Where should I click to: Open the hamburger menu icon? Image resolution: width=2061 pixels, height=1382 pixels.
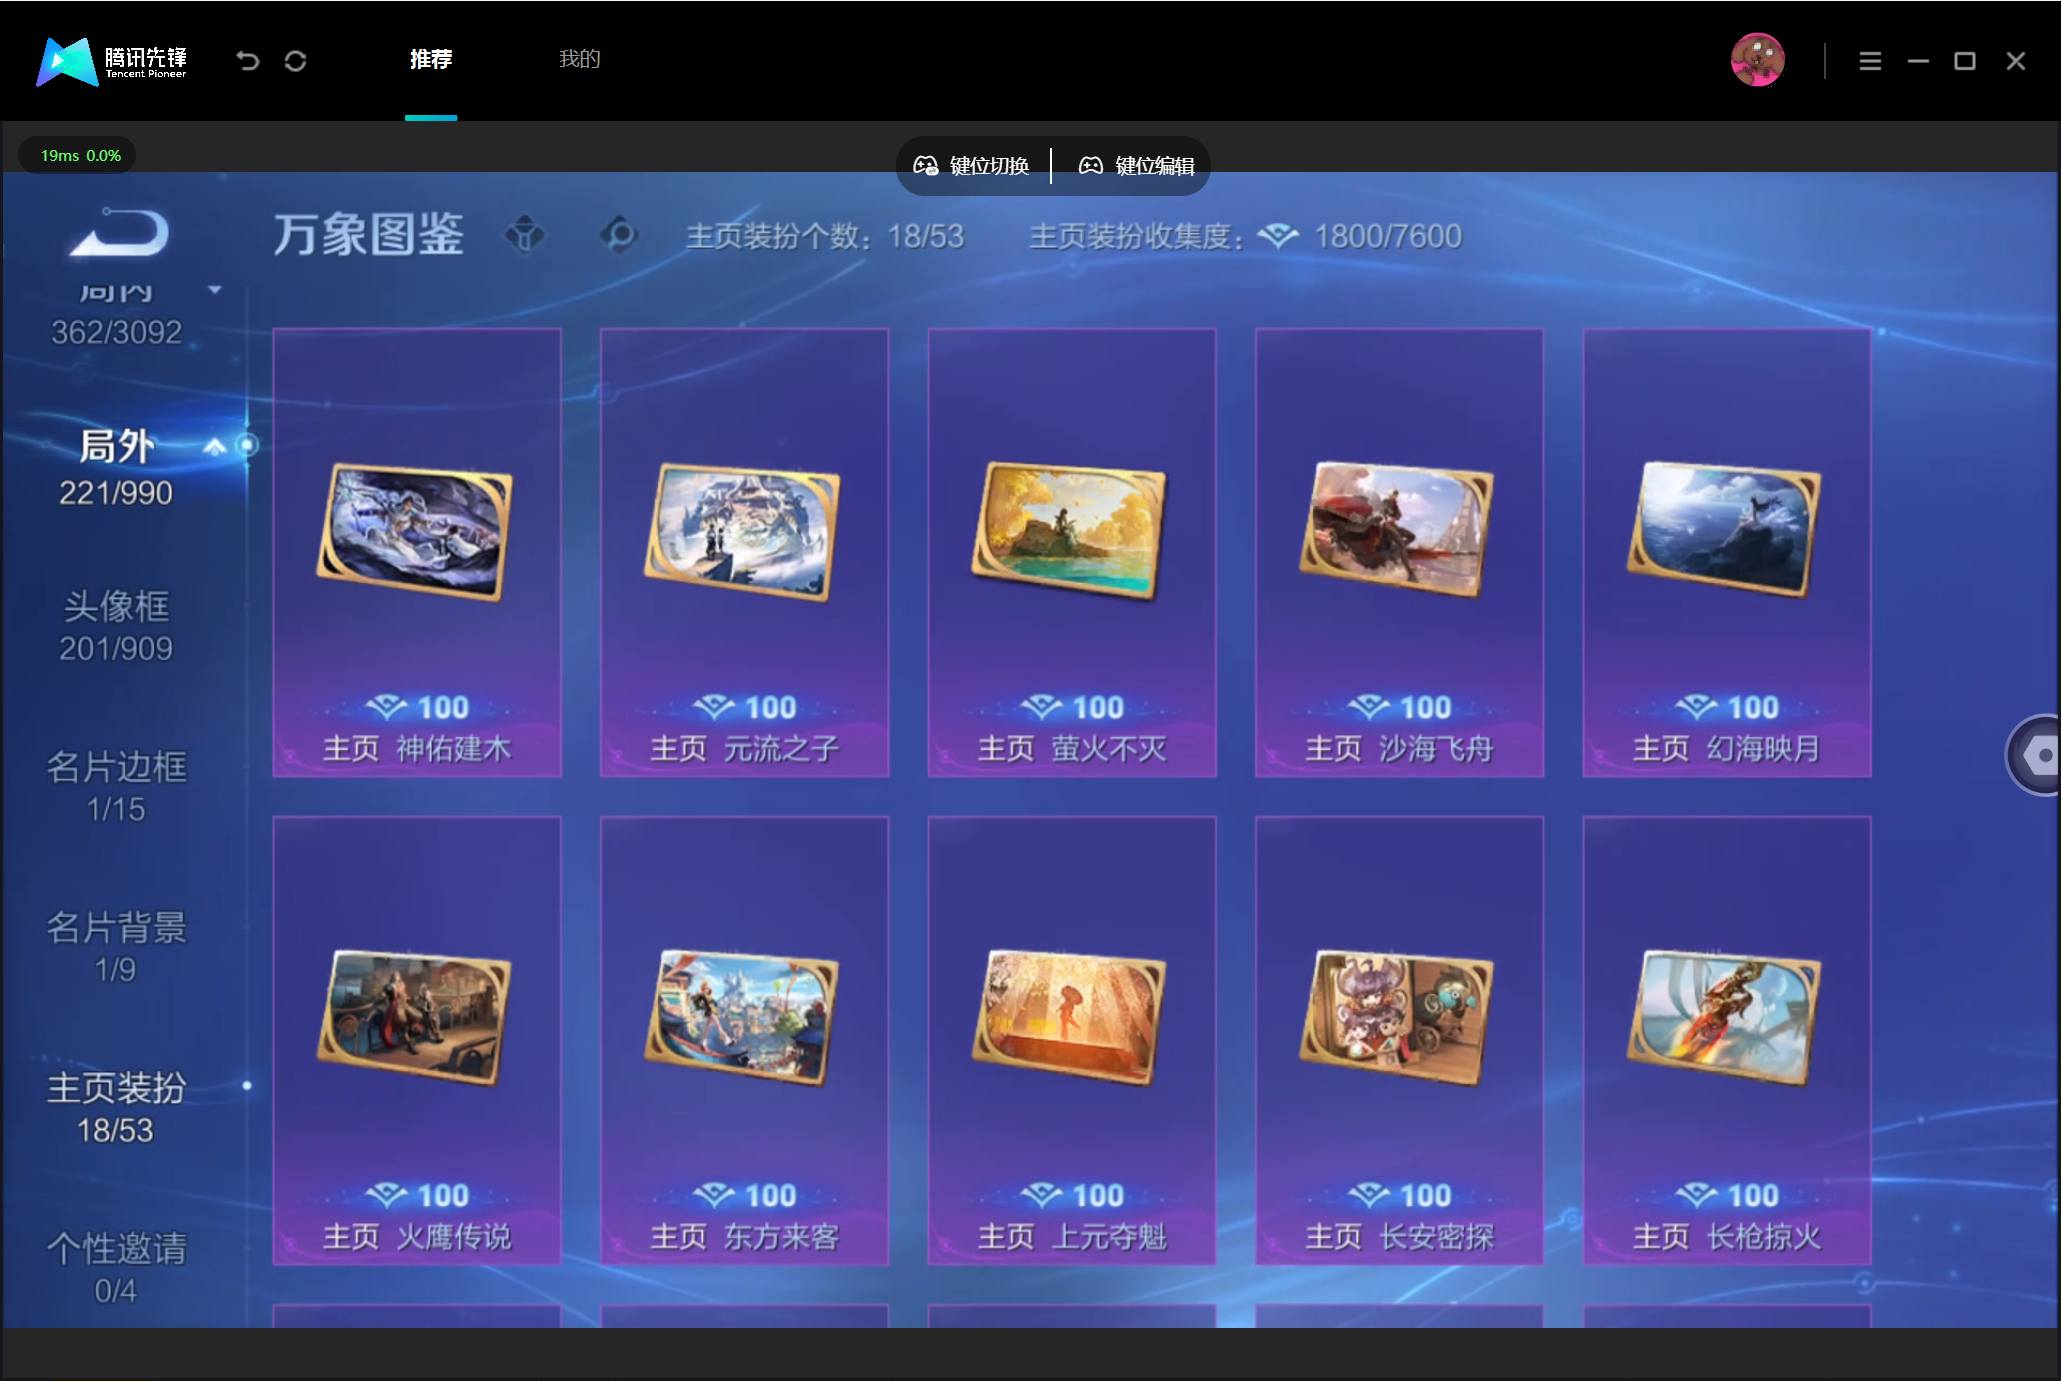click(x=1870, y=61)
